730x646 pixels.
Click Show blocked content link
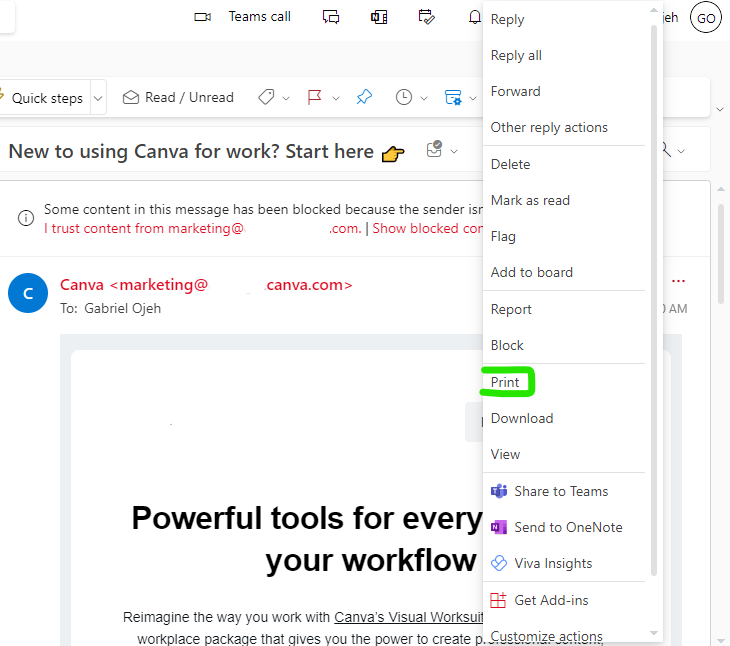point(427,229)
